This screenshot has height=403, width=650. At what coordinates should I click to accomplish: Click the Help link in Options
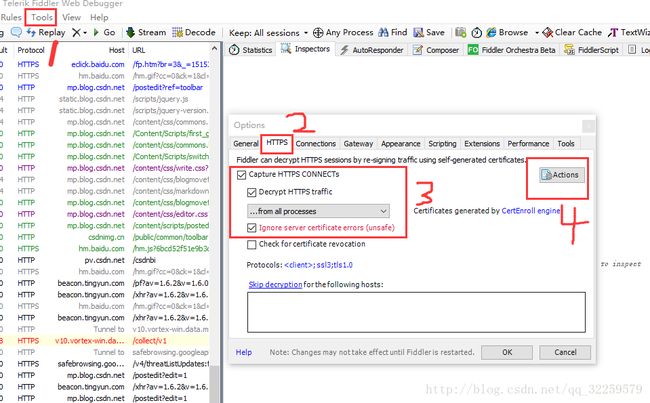243,352
